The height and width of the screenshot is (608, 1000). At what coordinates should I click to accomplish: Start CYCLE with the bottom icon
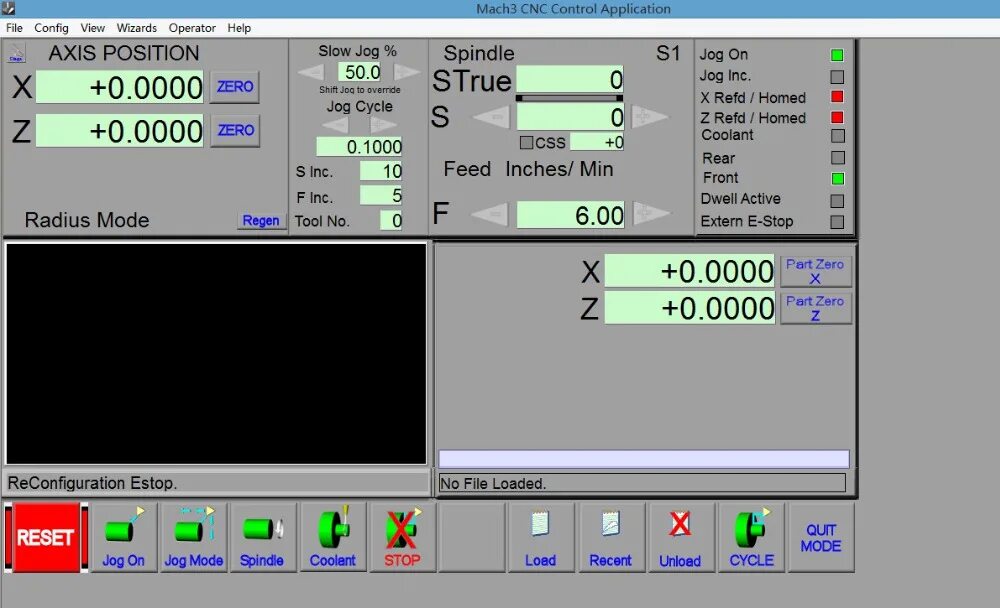point(751,537)
